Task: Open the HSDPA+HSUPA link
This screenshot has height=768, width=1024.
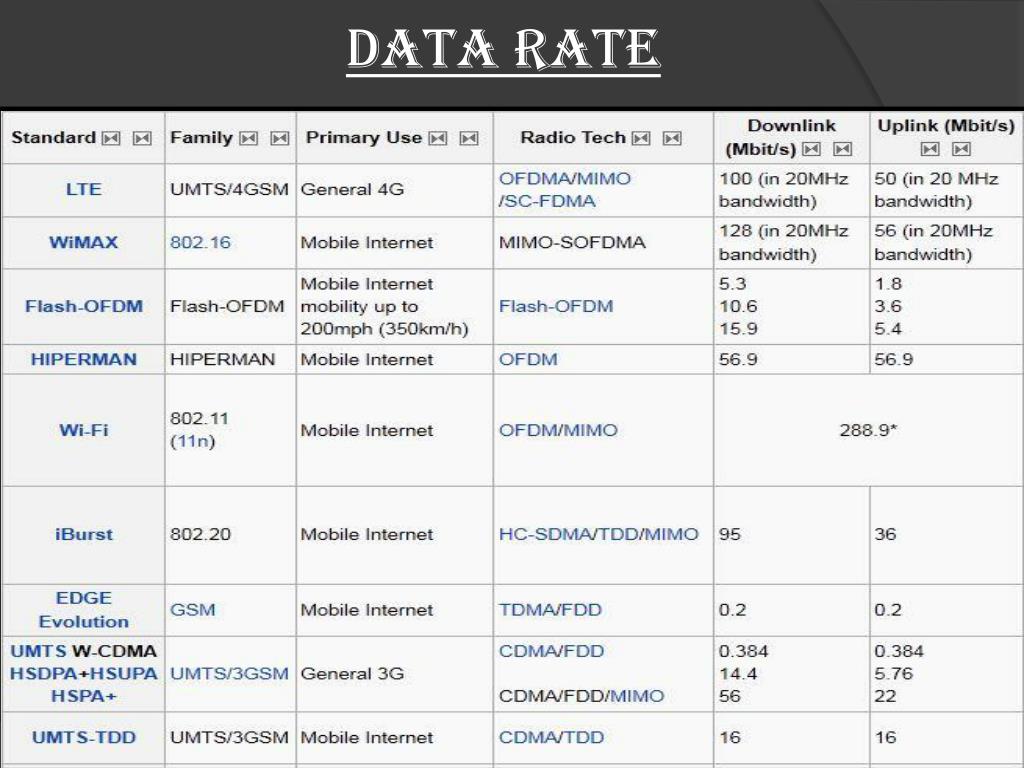Action: click(84, 674)
